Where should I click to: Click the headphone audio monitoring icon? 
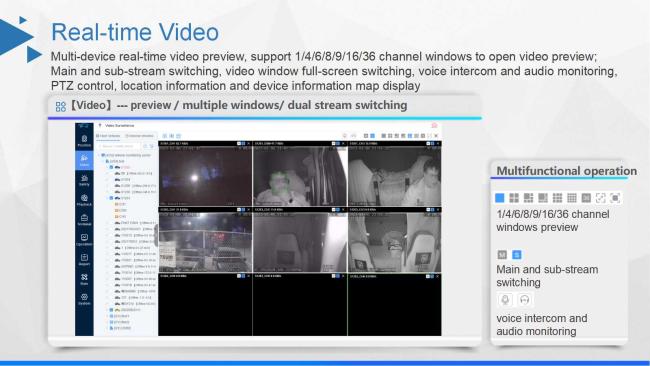click(x=524, y=299)
